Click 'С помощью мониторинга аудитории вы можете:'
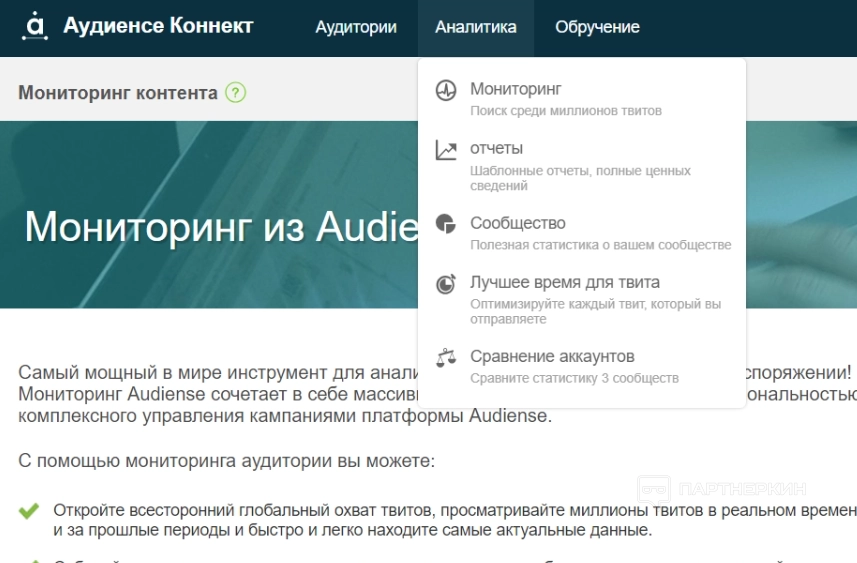 click(226, 461)
